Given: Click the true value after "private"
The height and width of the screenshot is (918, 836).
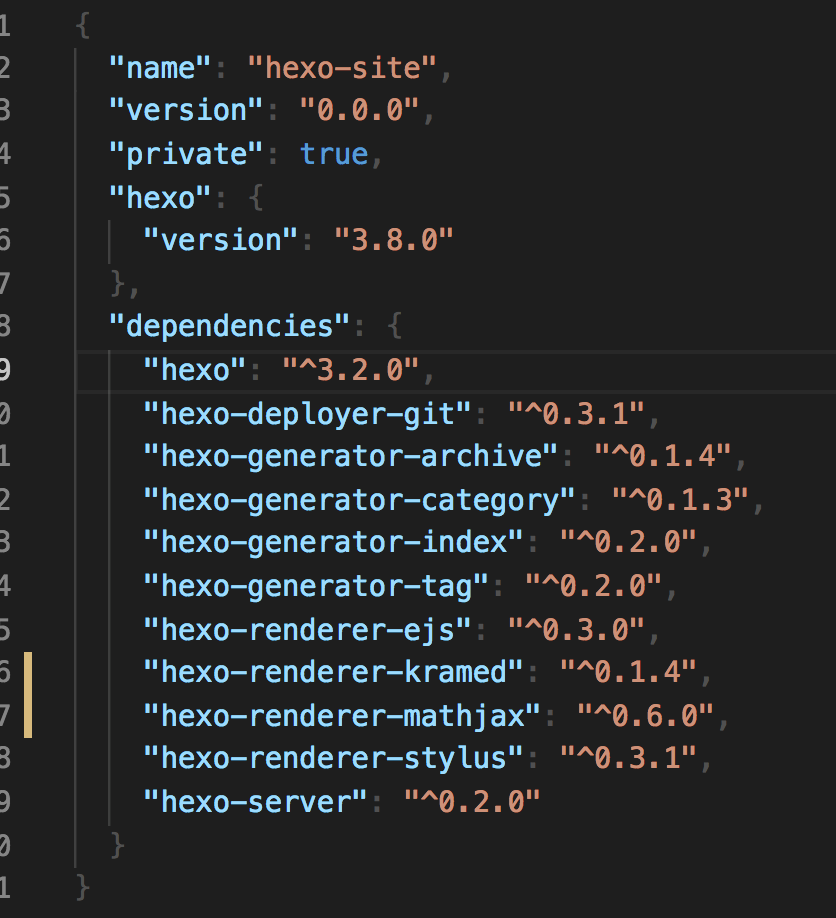Looking at the screenshot, I should click(333, 155).
